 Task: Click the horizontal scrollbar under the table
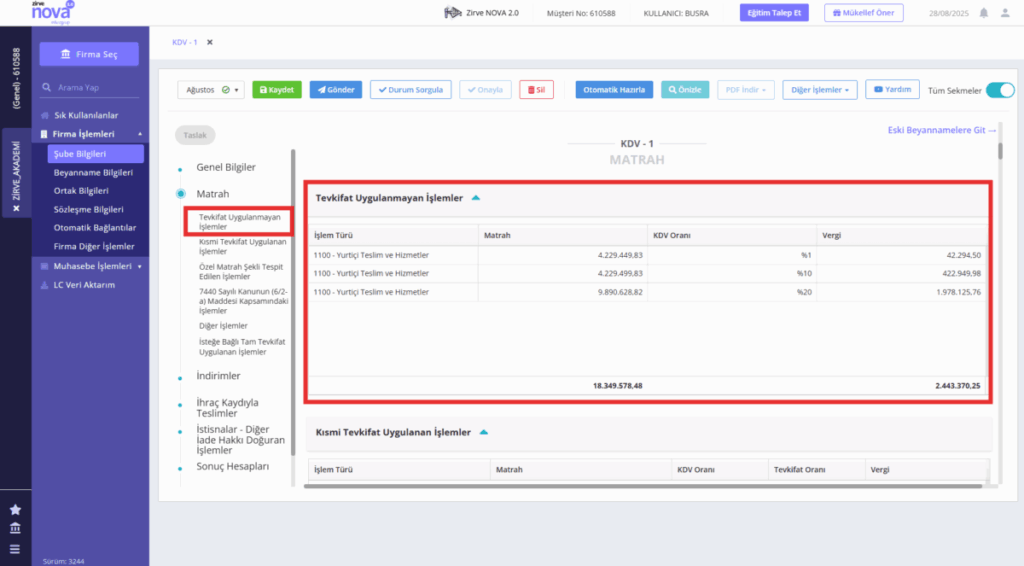point(643,486)
